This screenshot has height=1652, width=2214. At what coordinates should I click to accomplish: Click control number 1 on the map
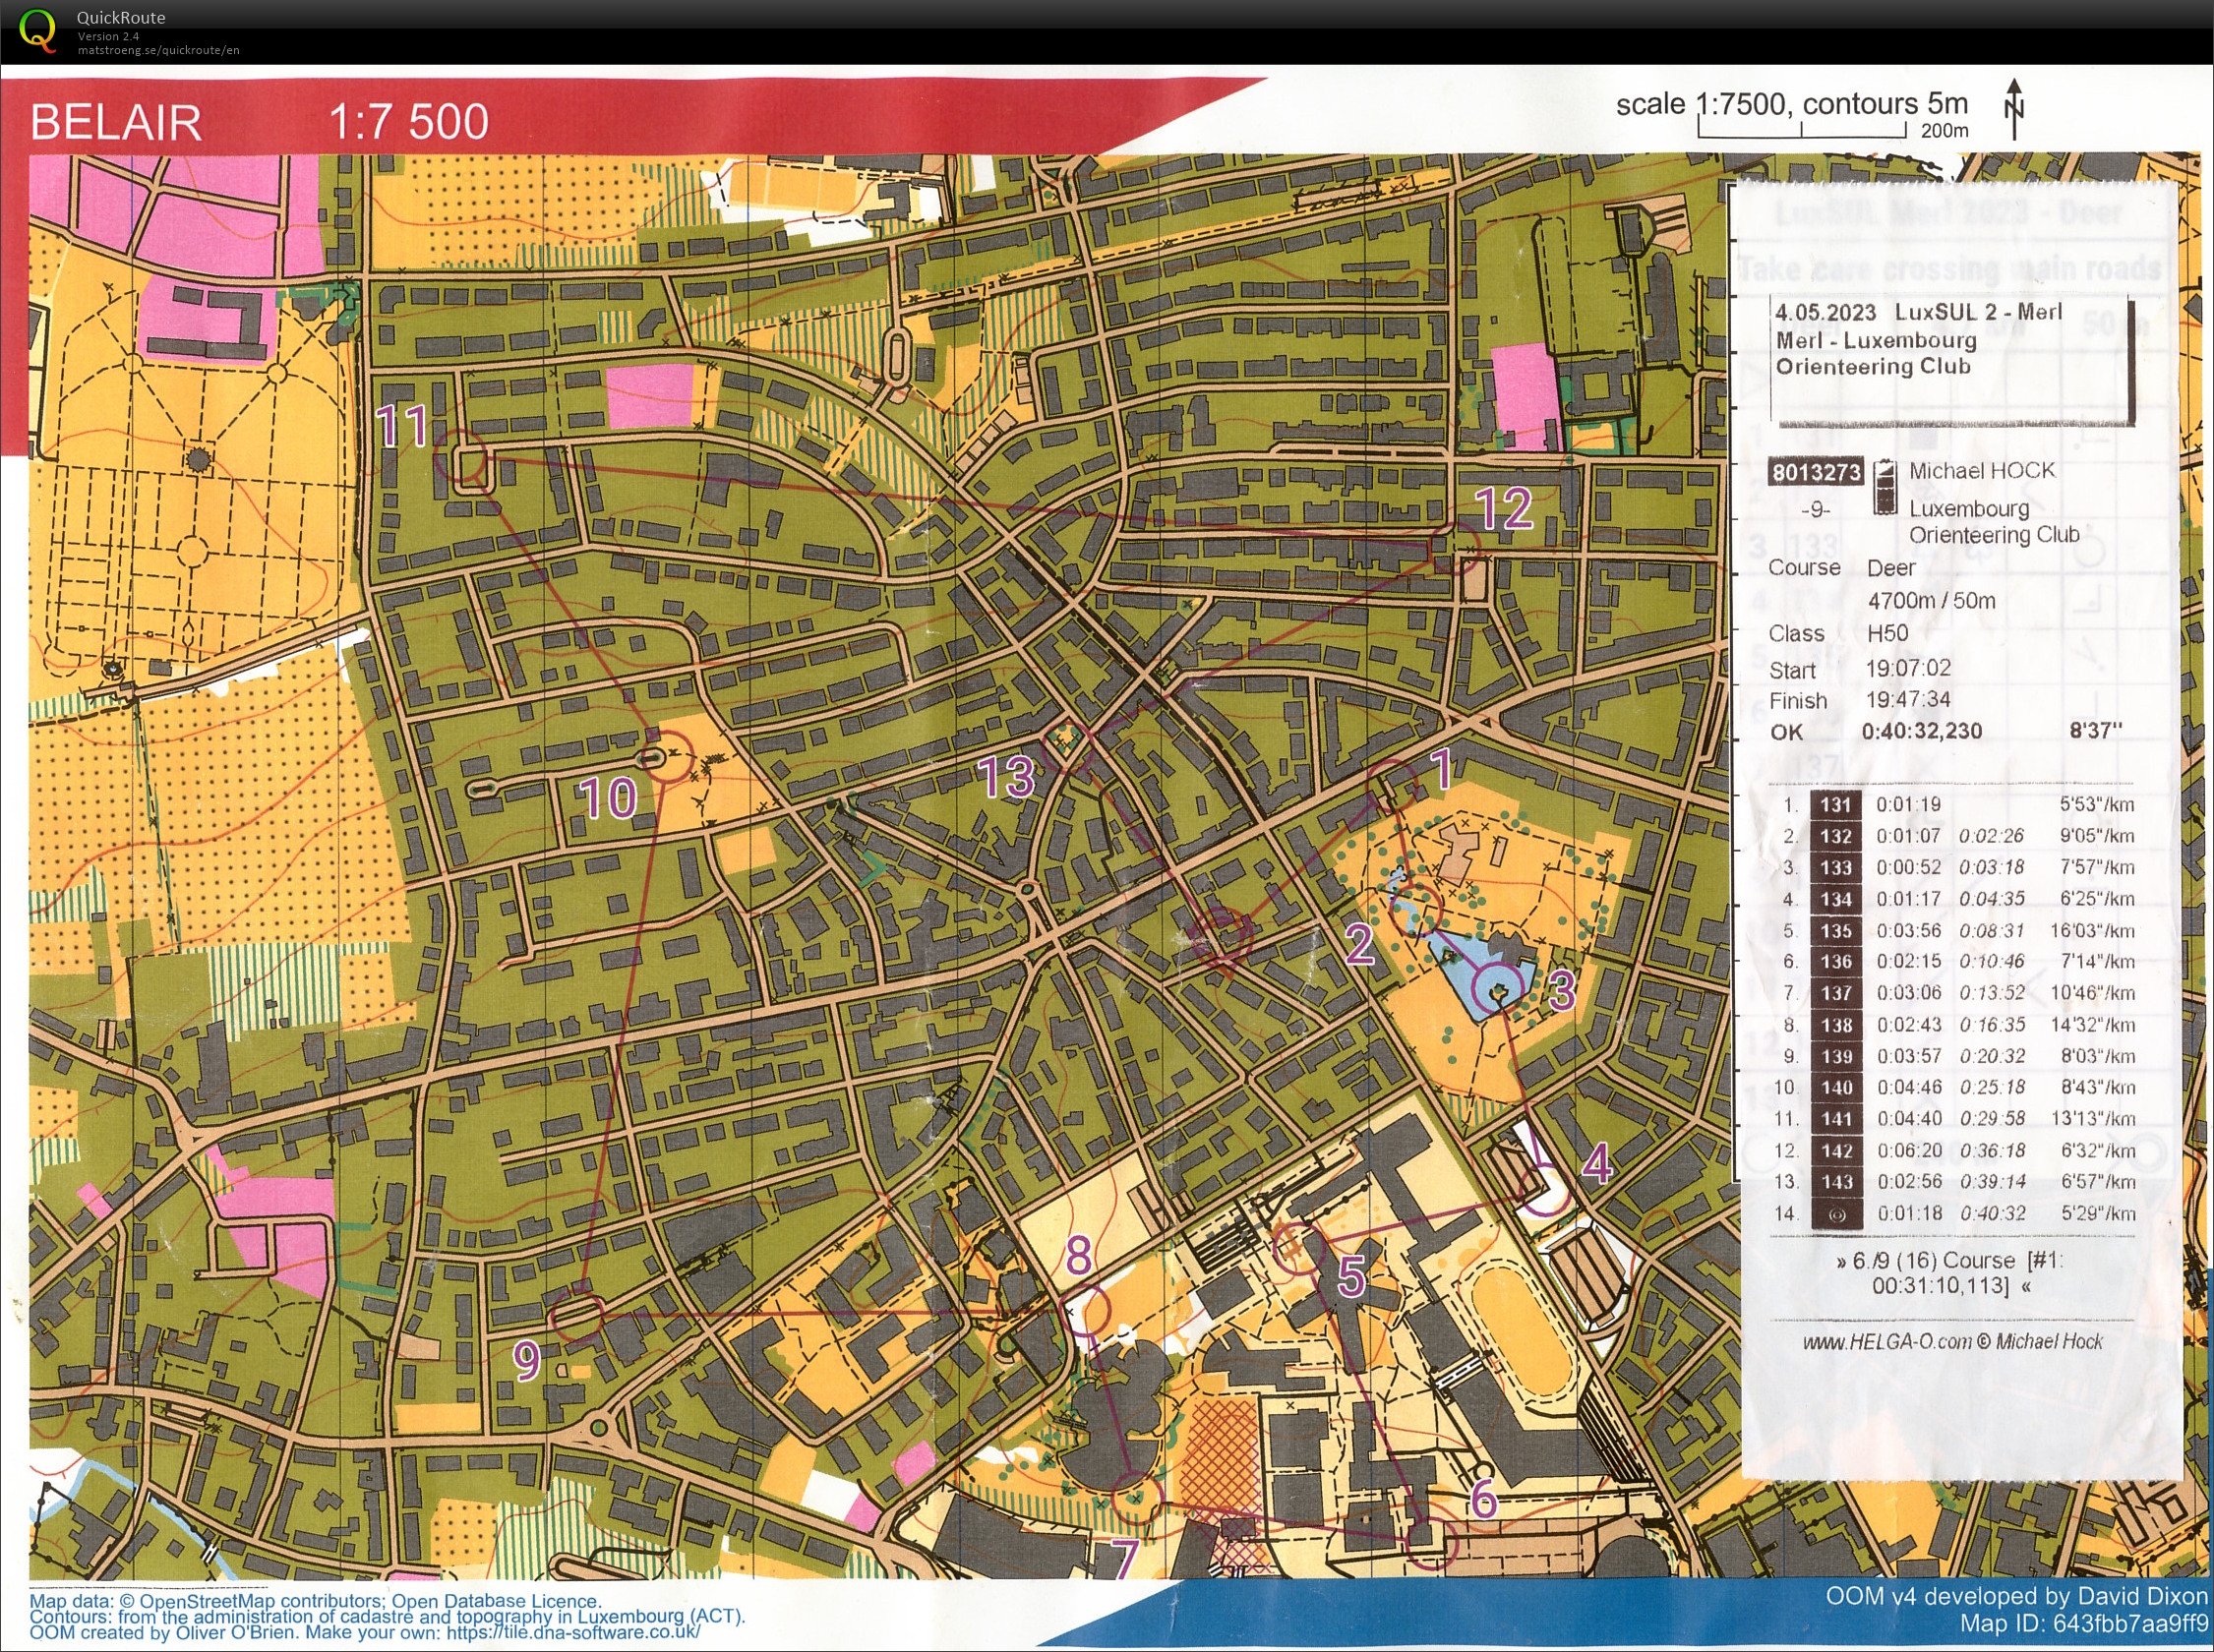[x=1441, y=769]
